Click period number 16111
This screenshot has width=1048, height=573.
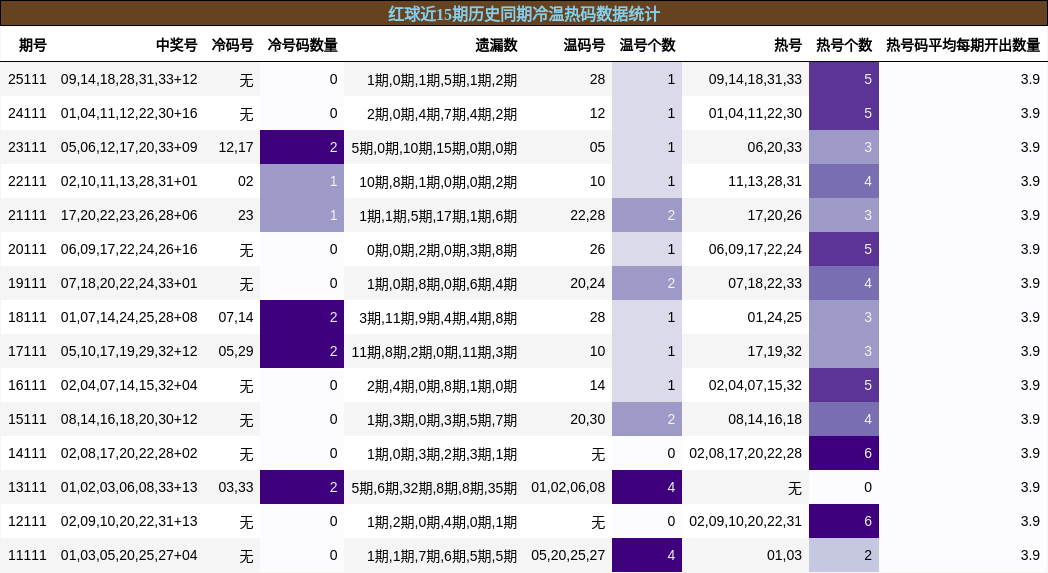click(27, 385)
